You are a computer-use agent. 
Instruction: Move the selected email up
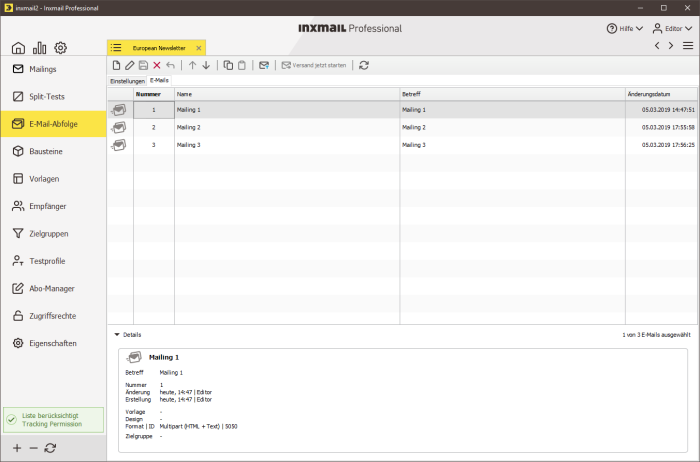(192, 65)
